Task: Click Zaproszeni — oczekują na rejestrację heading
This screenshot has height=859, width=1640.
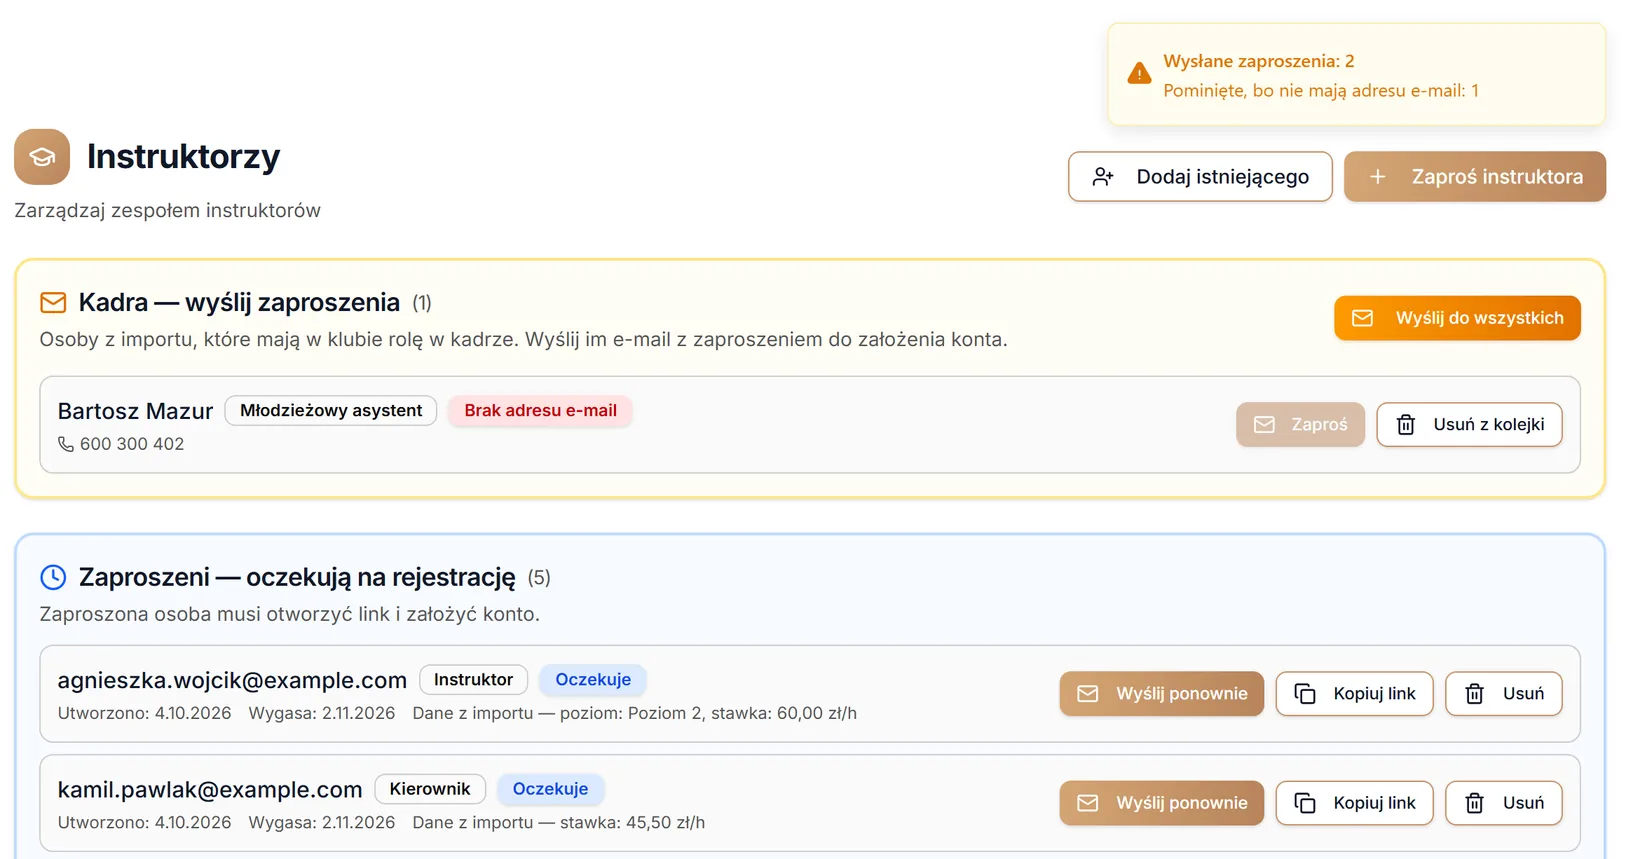Action: point(297,577)
